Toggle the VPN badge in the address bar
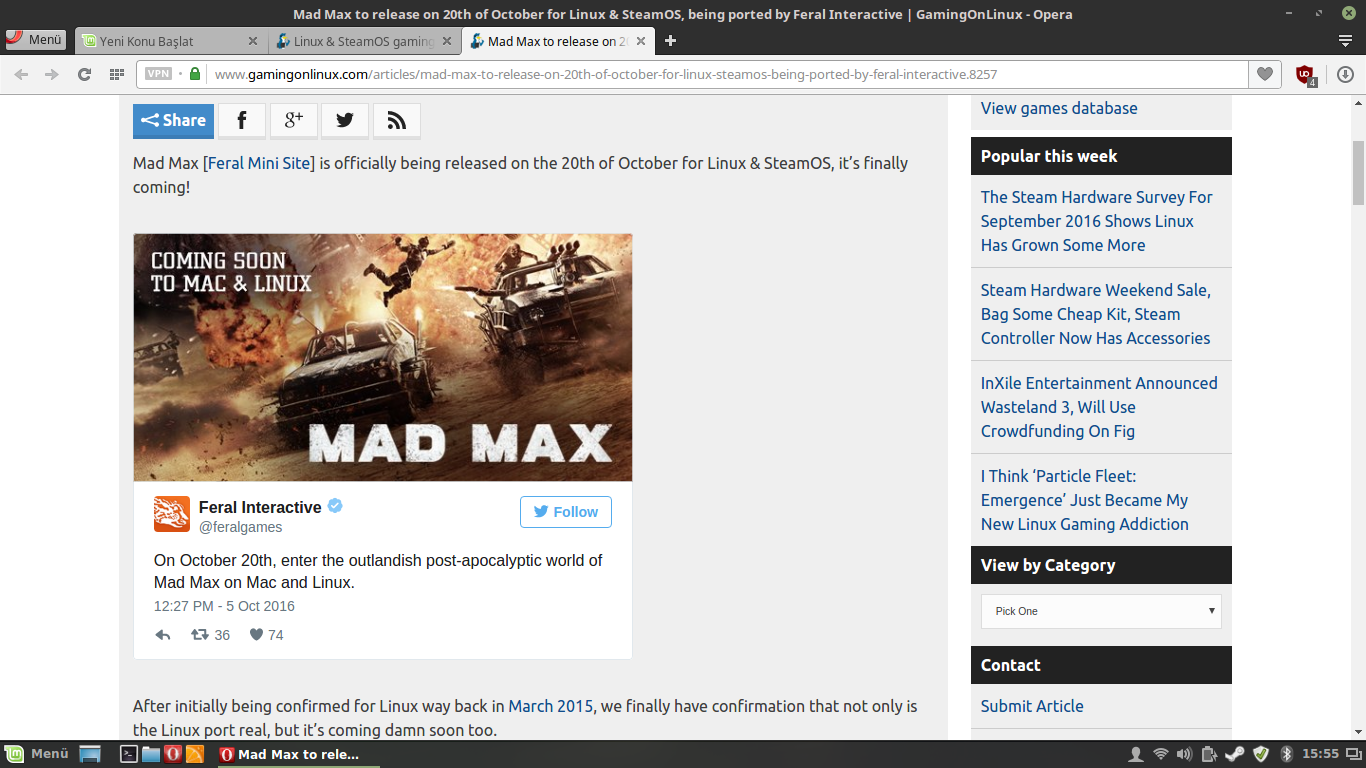Image resolution: width=1366 pixels, height=768 pixels. pyautogui.click(x=158, y=74)
